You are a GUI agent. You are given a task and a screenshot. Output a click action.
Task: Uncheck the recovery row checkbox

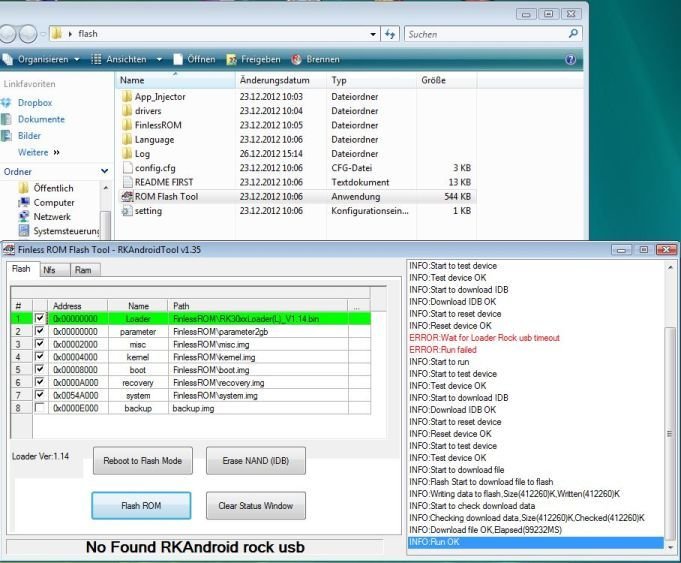coord(40,382)
